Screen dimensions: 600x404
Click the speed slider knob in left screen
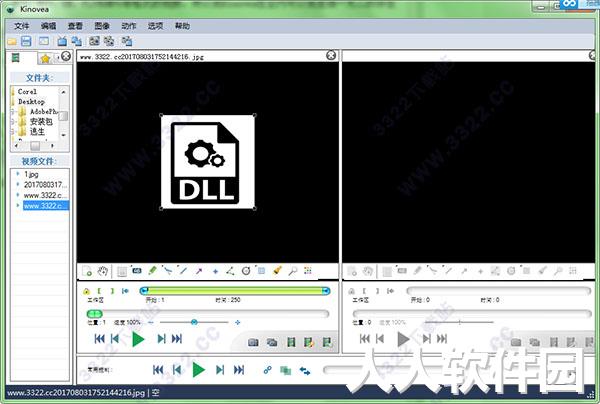click(x=194, y=322)
